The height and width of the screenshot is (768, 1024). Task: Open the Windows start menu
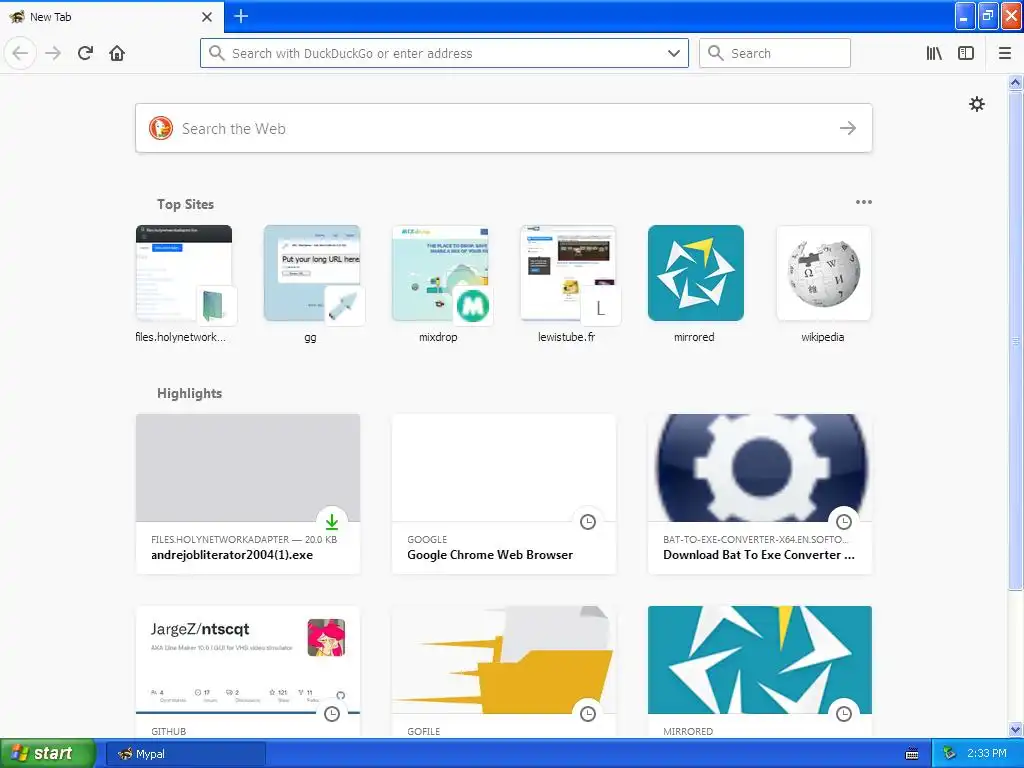(x=48, y=753)
